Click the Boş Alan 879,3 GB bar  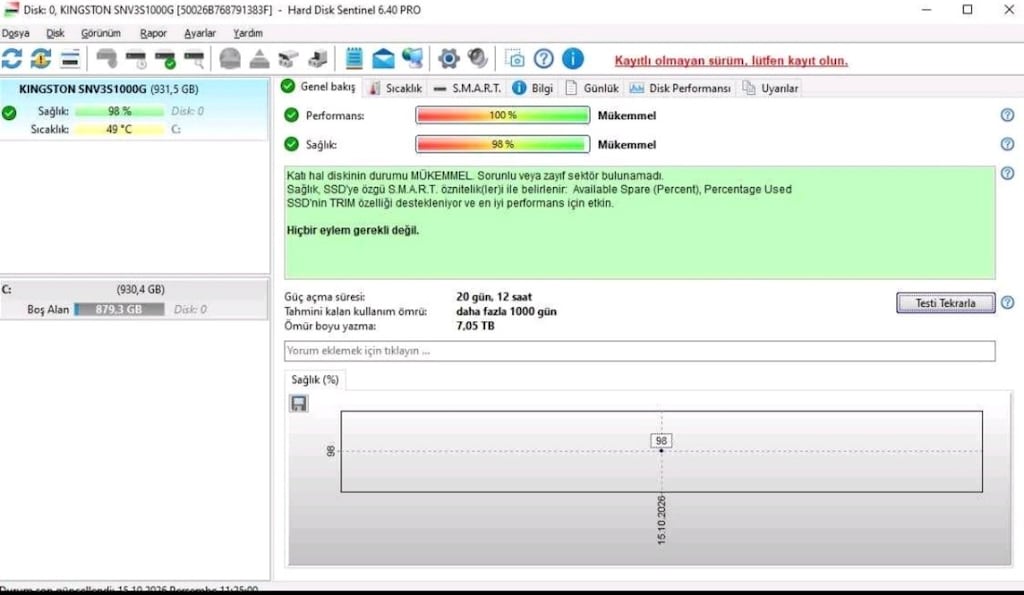pos(120,309)
